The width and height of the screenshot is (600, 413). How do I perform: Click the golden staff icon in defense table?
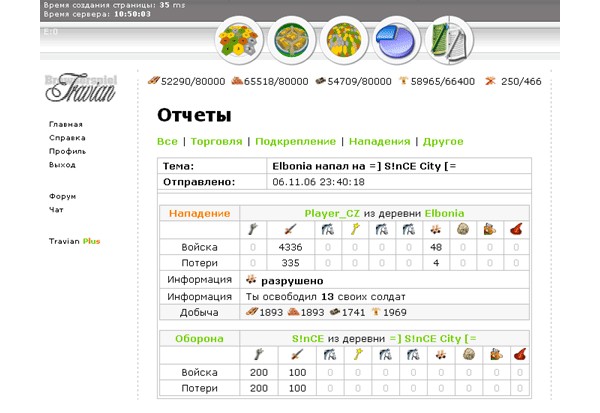coord(358,355)
